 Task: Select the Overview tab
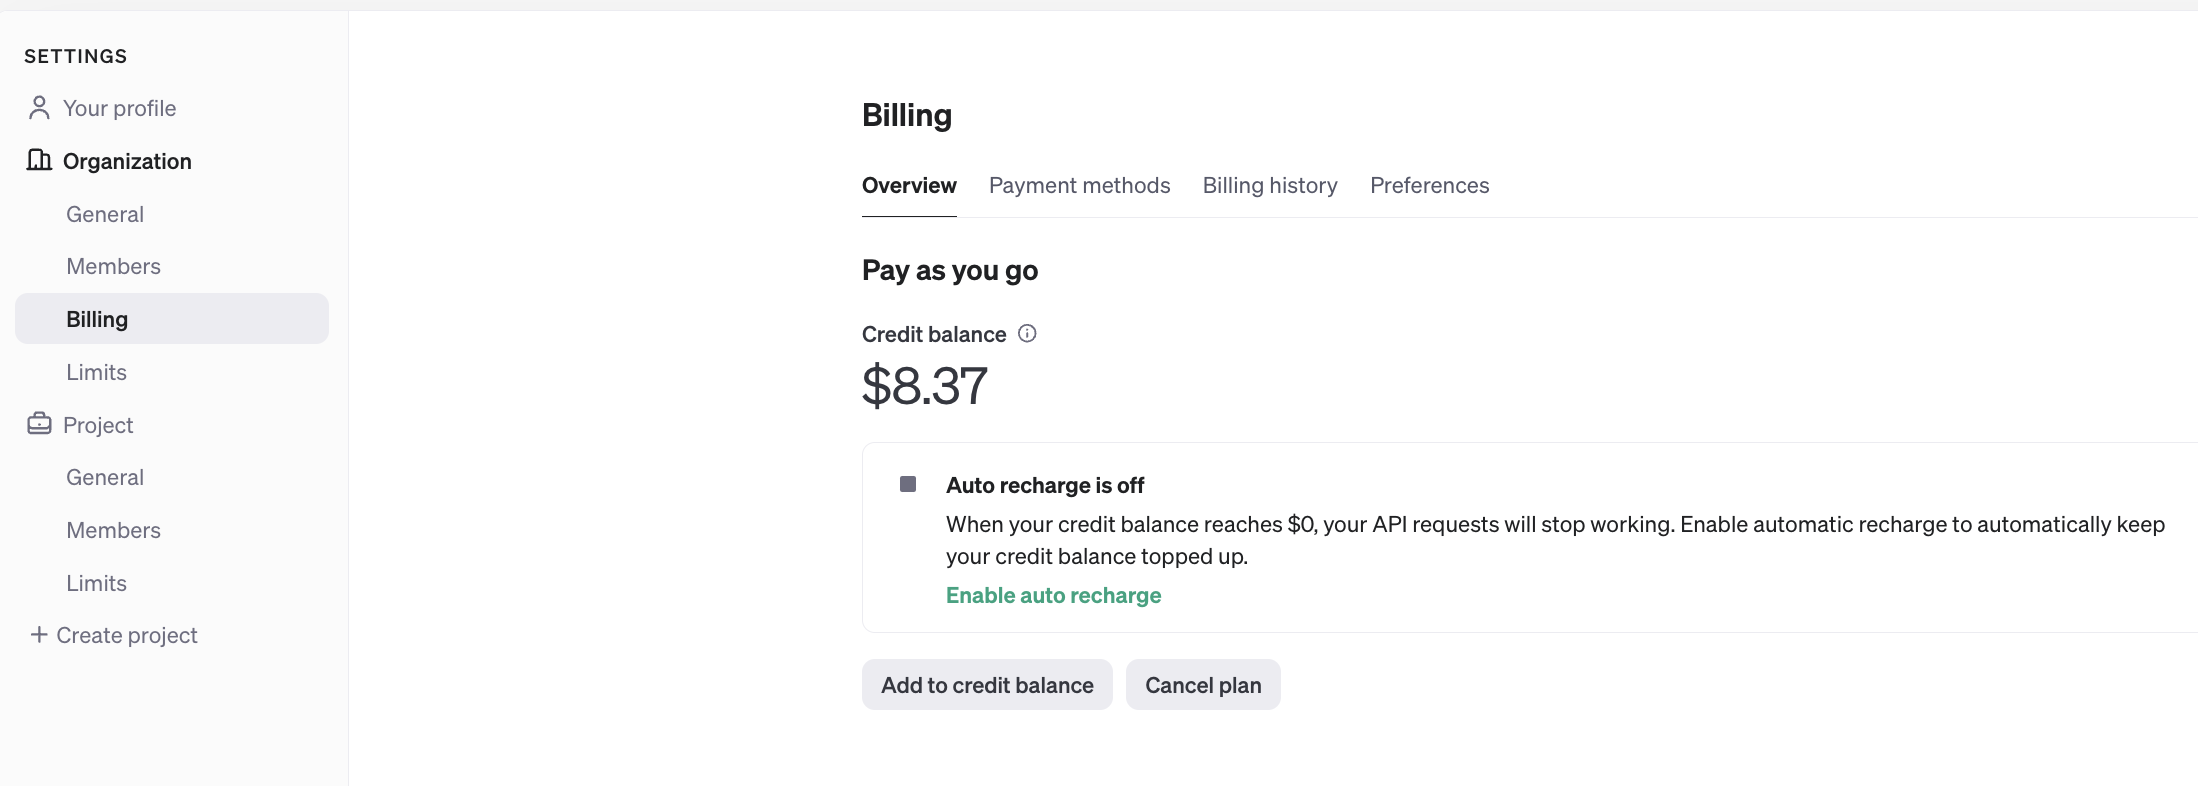tap(909, 186)
